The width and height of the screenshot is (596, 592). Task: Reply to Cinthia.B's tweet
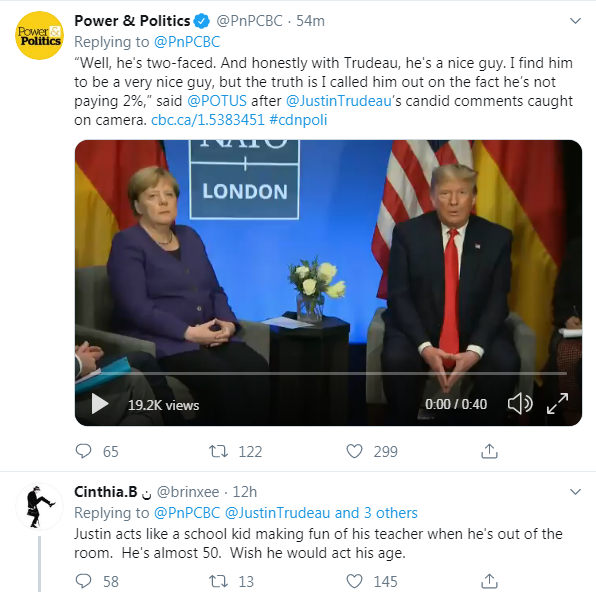(x=84, y=581)
